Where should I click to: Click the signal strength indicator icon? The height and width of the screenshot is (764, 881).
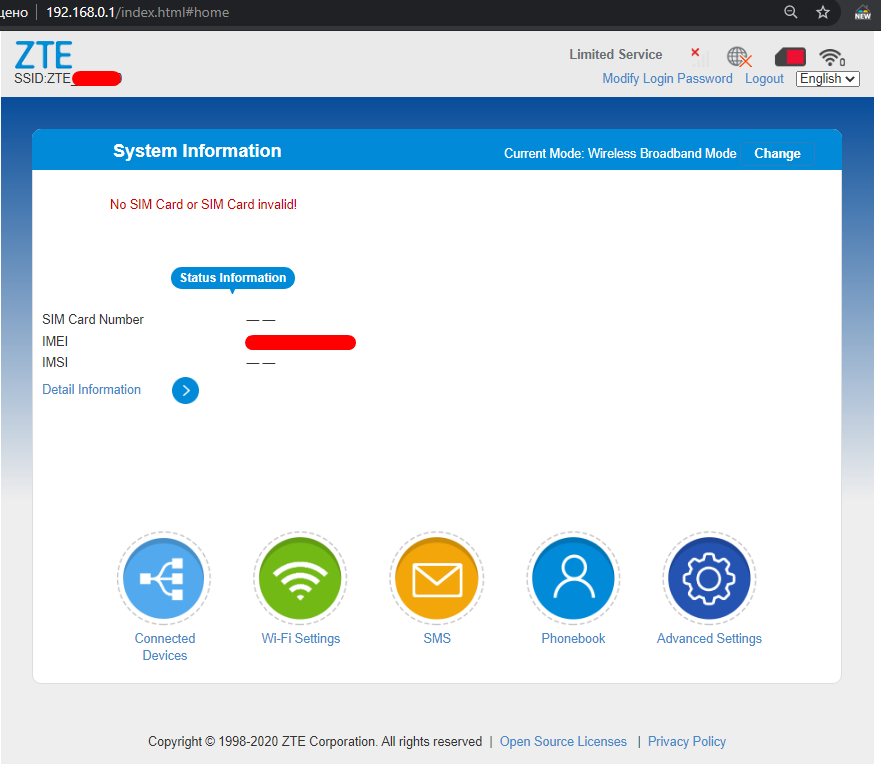(699, 56)
